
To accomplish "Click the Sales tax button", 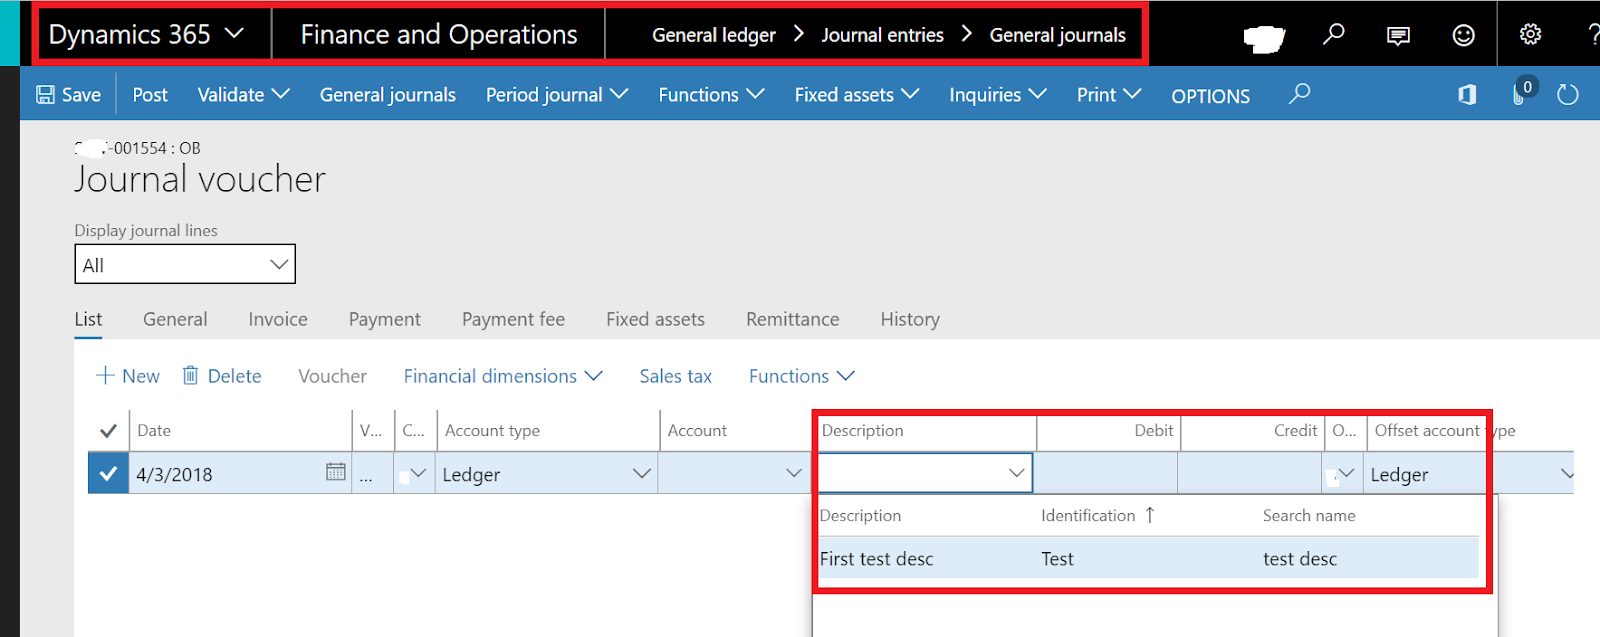I will pyautogui.click(x=676, y=376).
